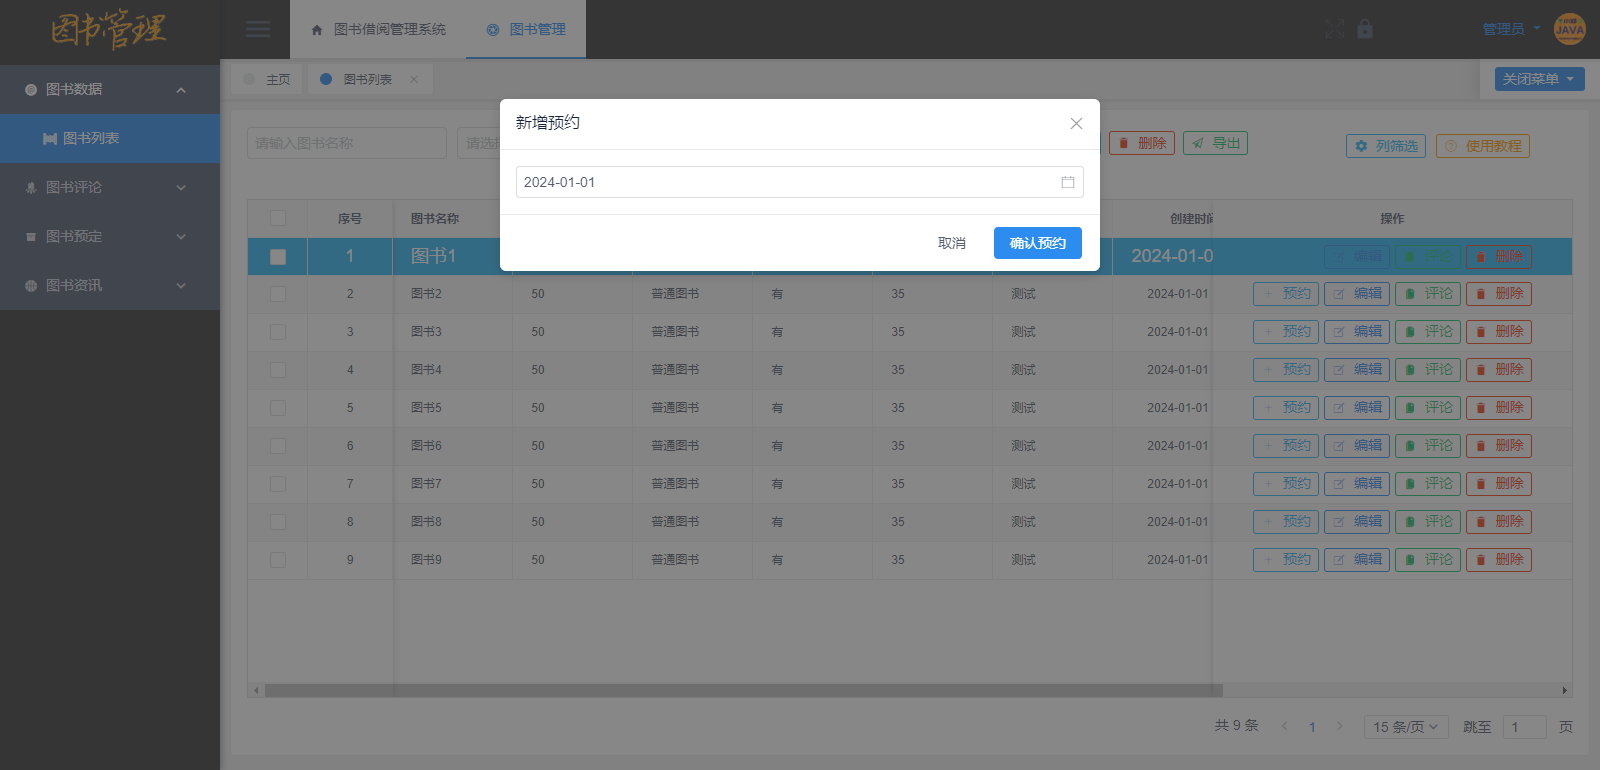Click the fullscreen icon in top bar

[x=1335, y=29]
